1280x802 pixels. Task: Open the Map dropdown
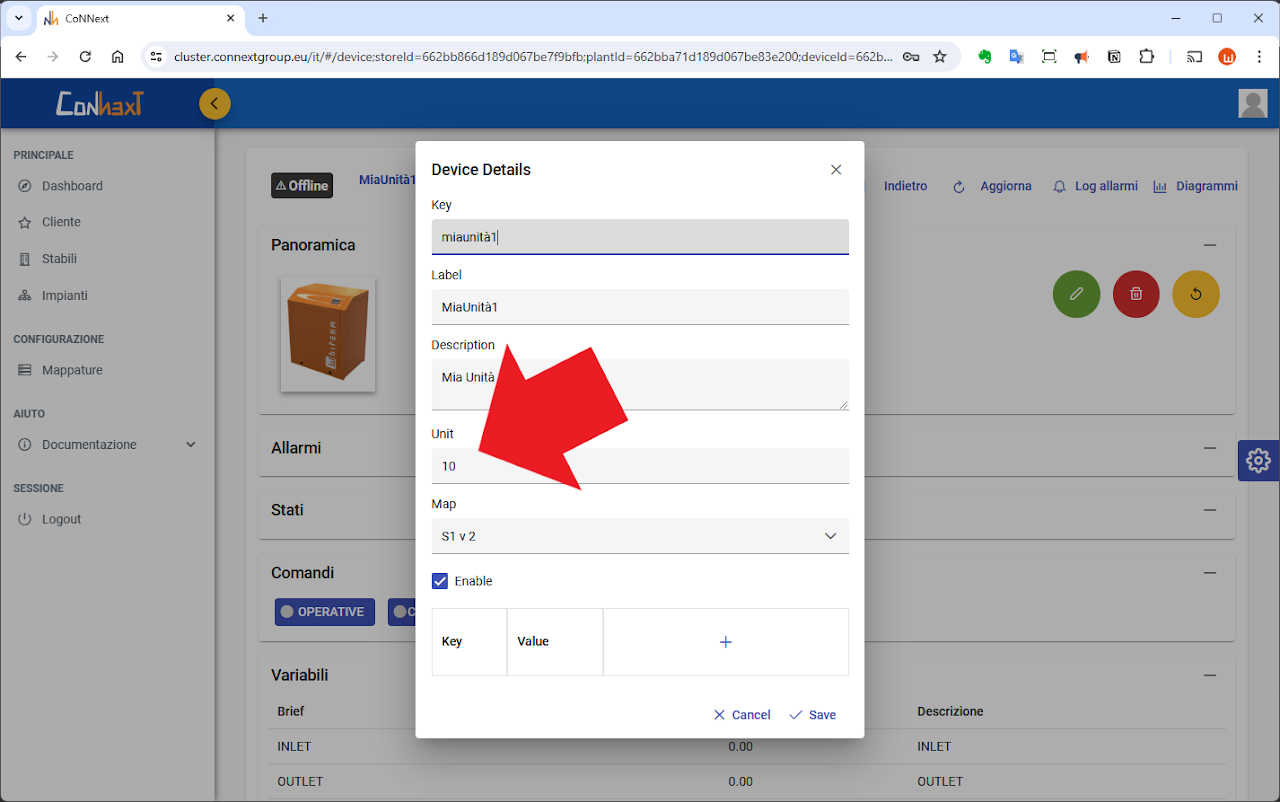coord(640,536)
